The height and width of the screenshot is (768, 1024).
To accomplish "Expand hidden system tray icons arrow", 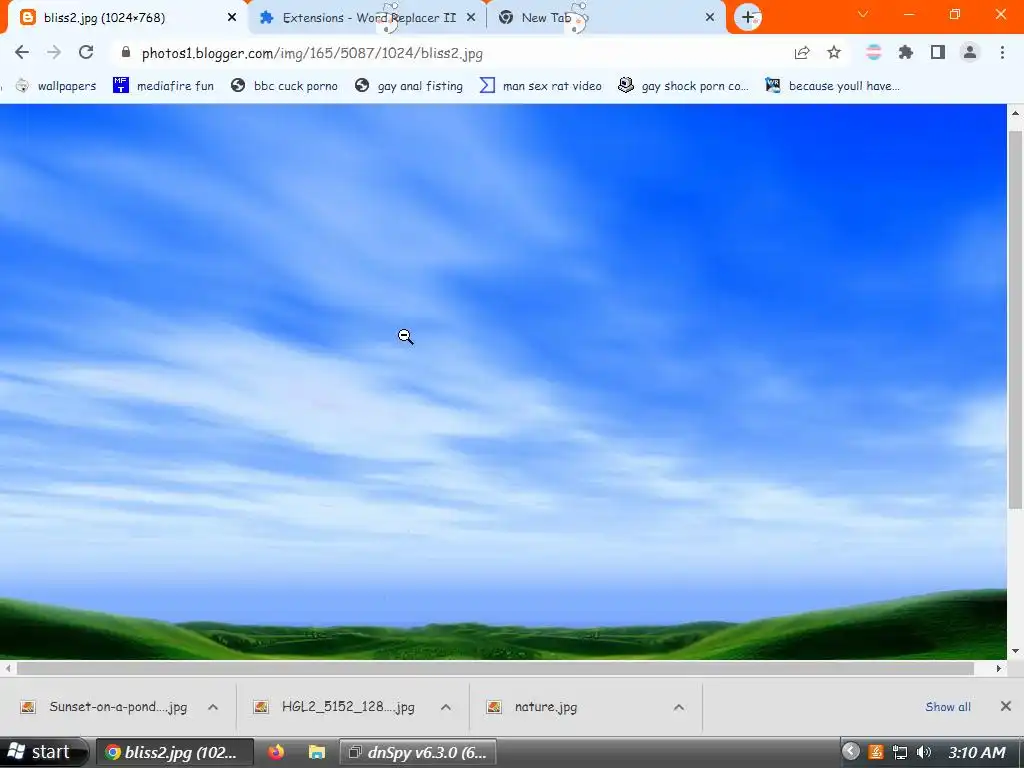I will (850, 752).
